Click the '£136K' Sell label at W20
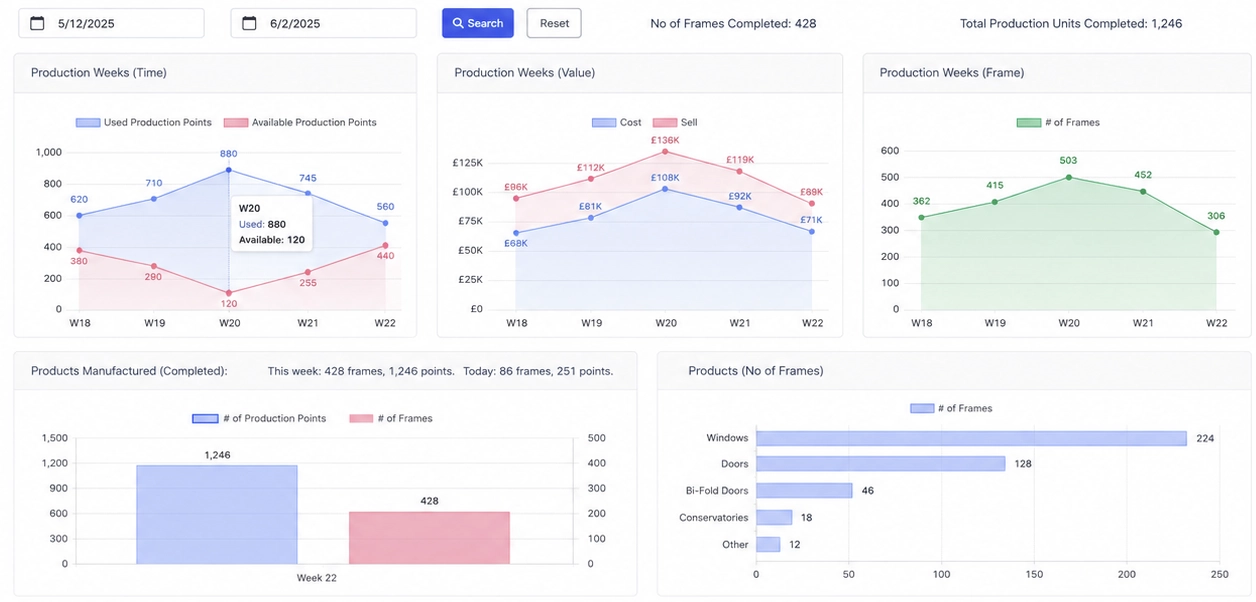The width and height of the screenshot is (1256, 602). point(665,140)
